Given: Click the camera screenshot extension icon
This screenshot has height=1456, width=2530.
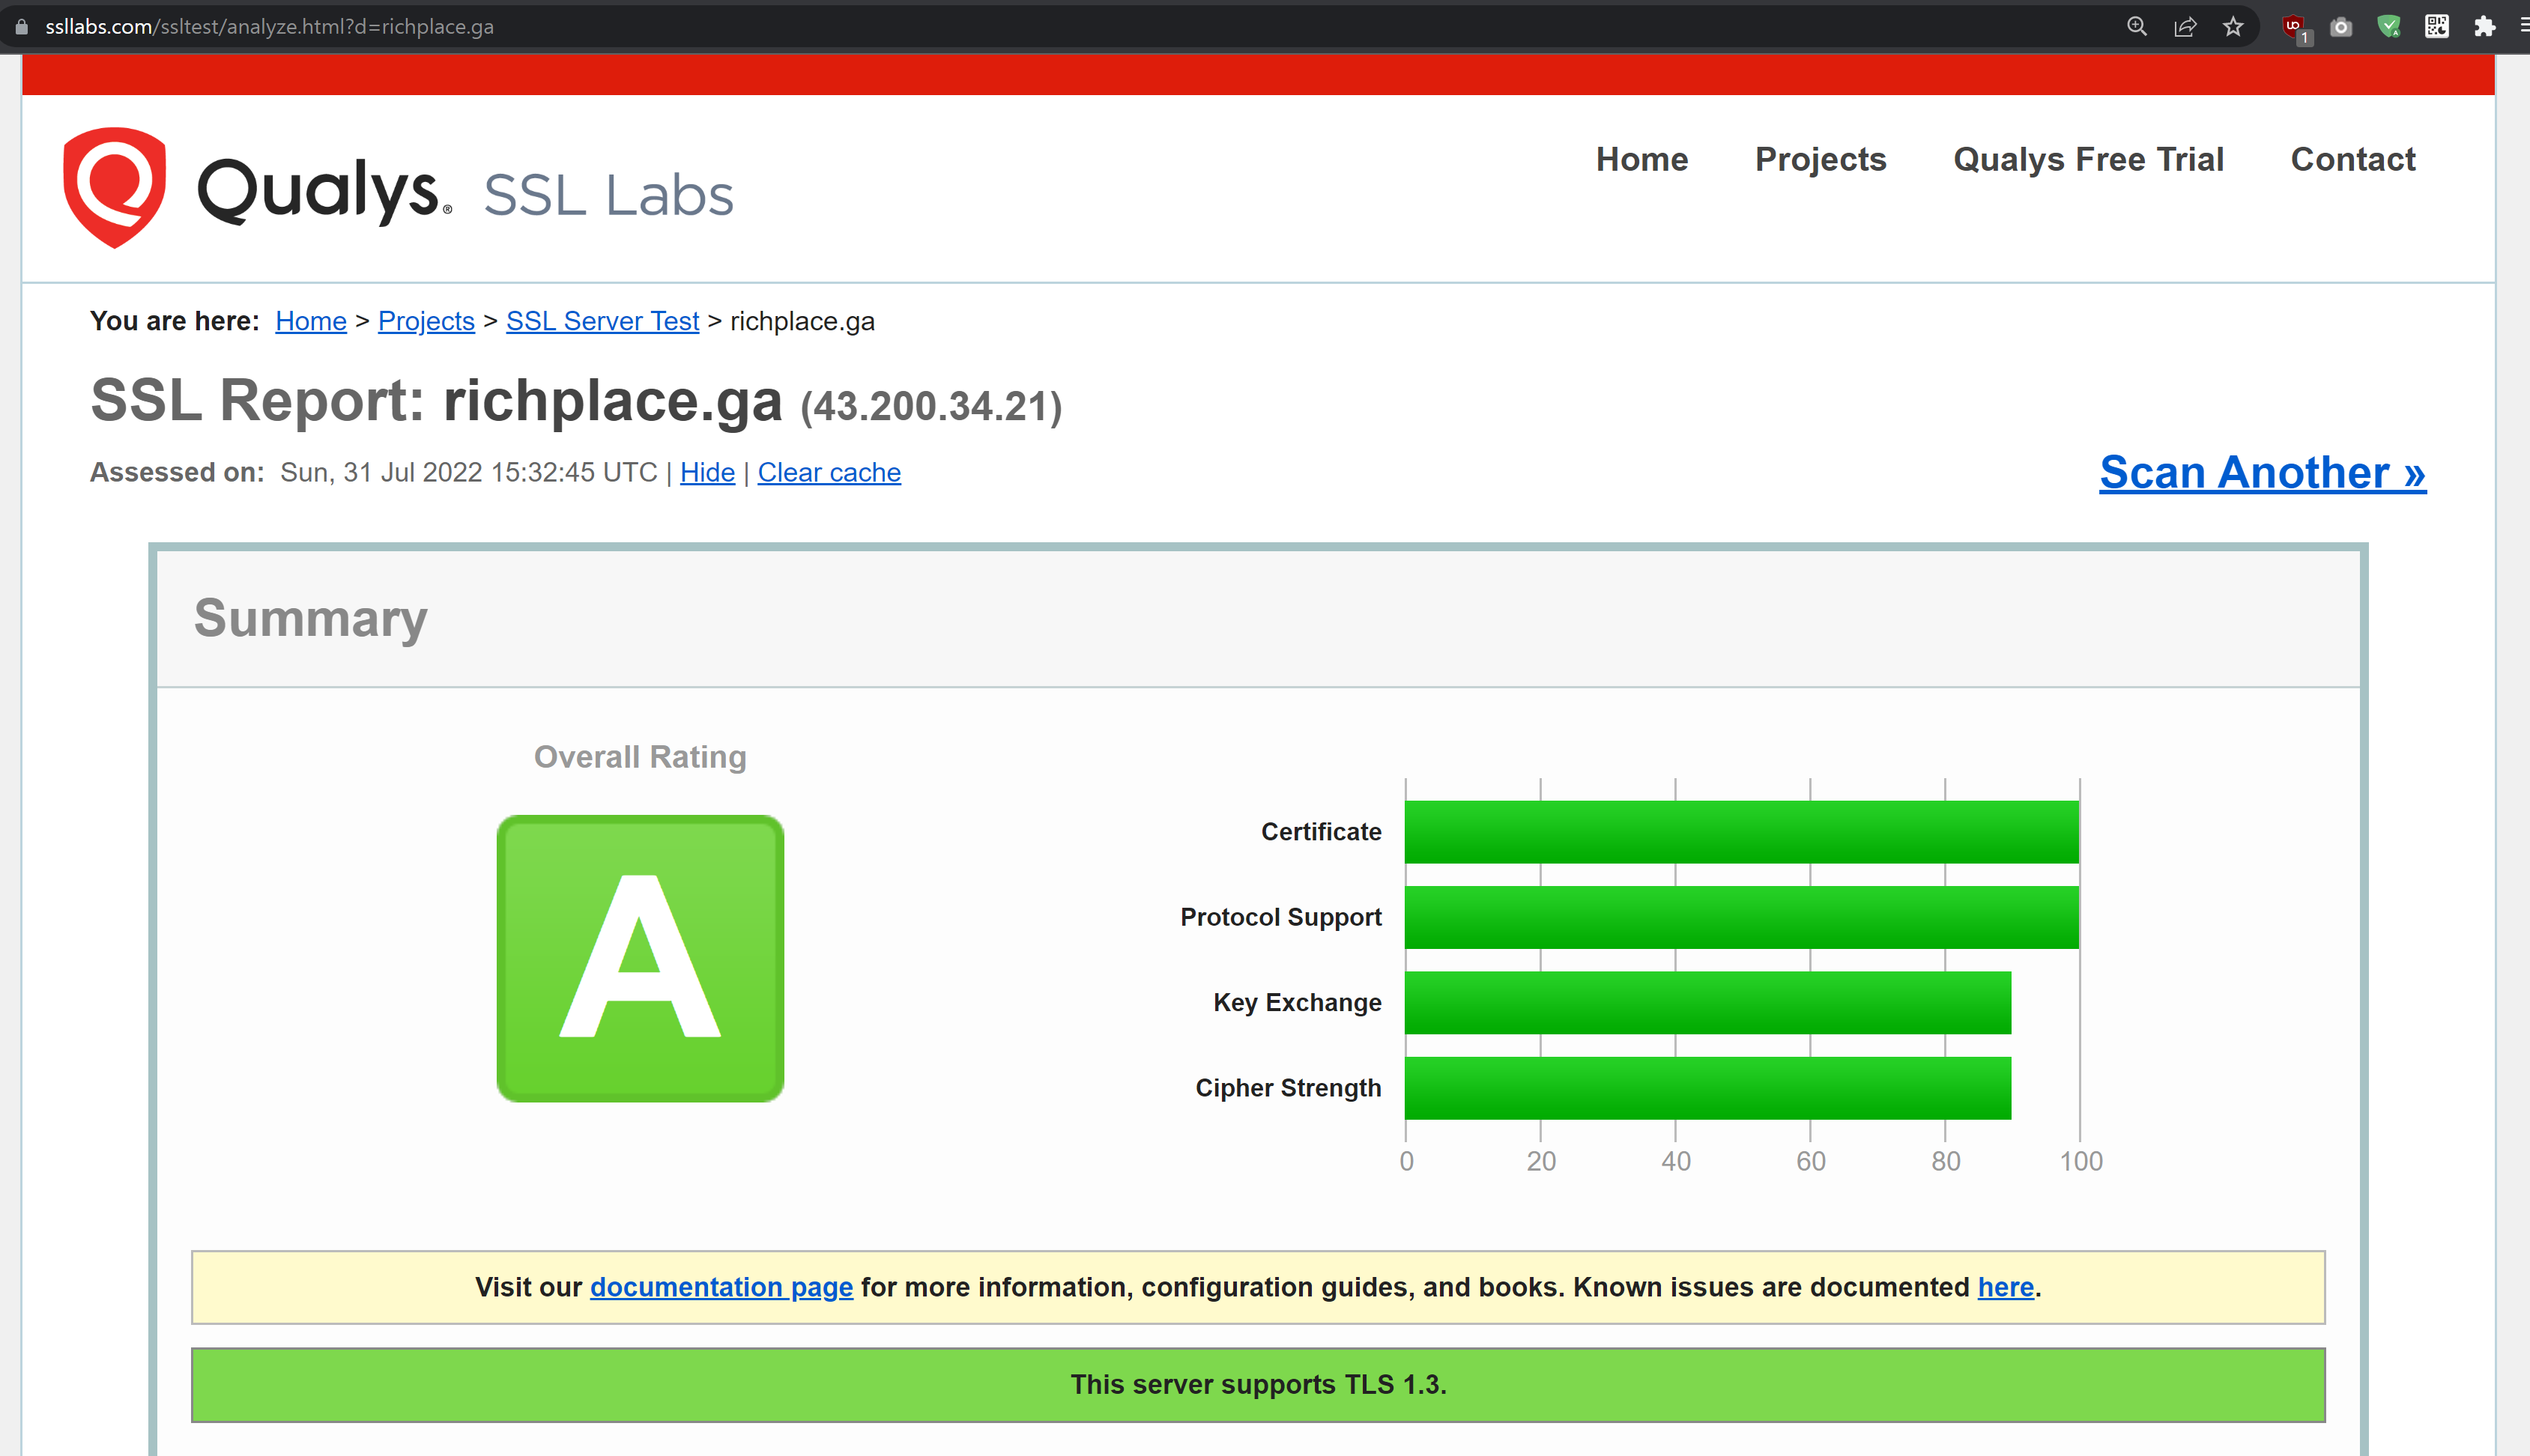Looking at the screenshot, I should coord(2341,27).
